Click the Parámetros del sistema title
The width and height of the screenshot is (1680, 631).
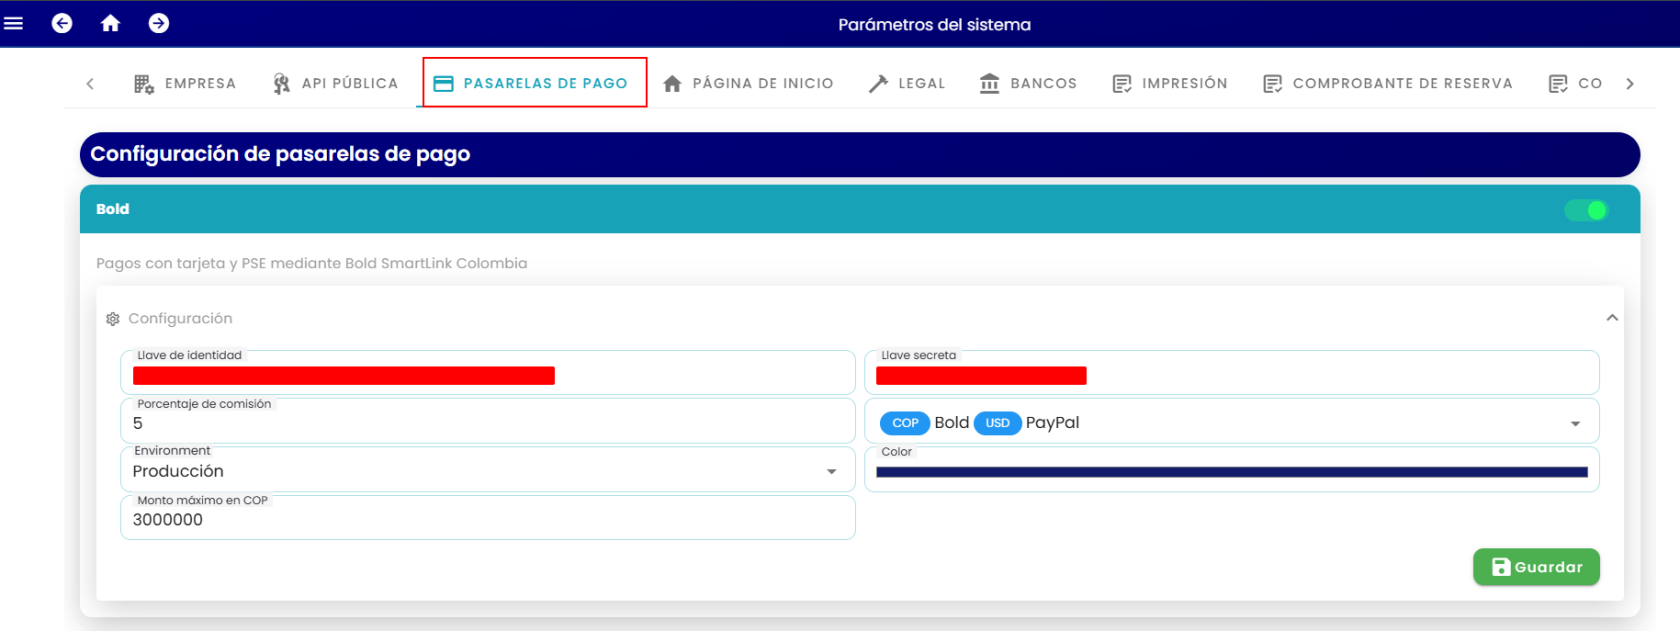click(x=934, y=24)
